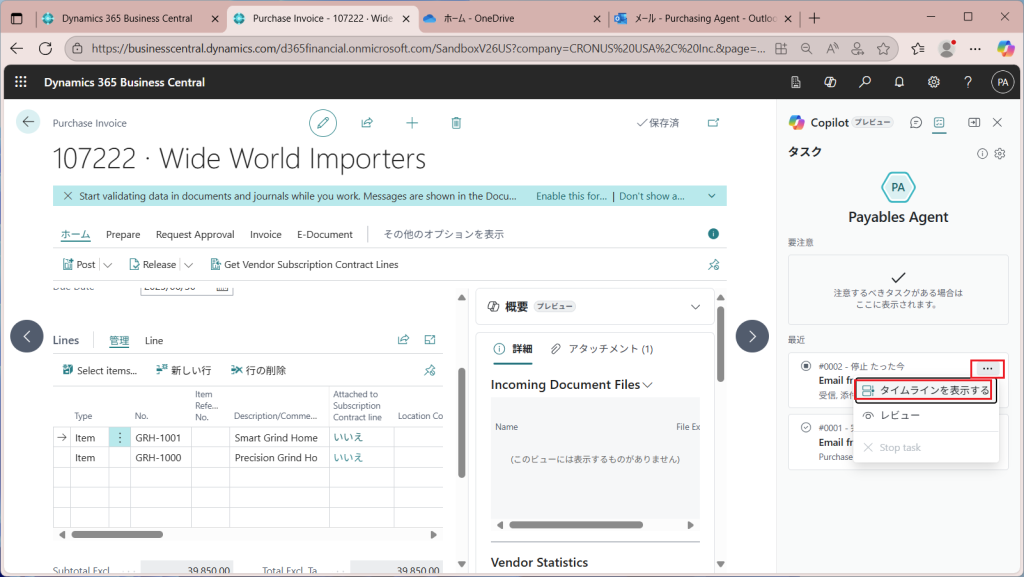This screenshot has height=577, width=1024.
Task: Click the Release button
Action: tap(153, 264)
